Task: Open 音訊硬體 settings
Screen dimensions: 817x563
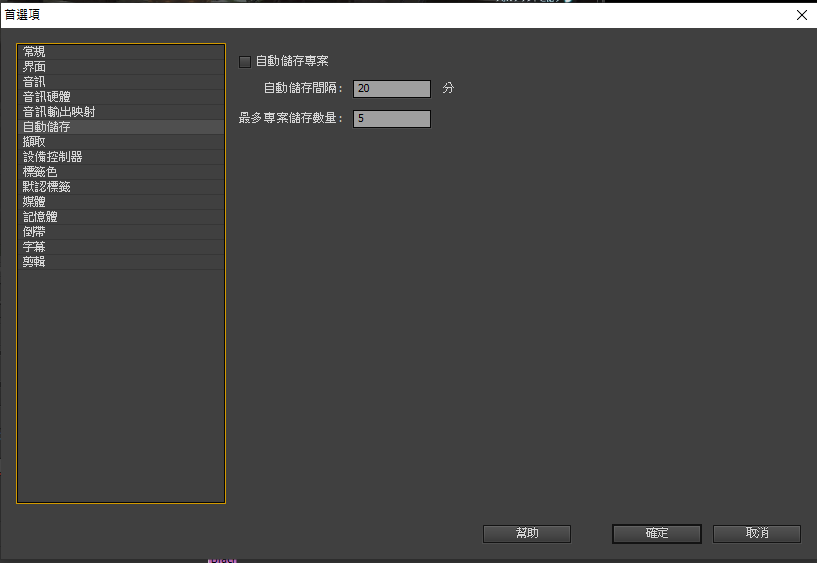Action: [x=121, y=97]
